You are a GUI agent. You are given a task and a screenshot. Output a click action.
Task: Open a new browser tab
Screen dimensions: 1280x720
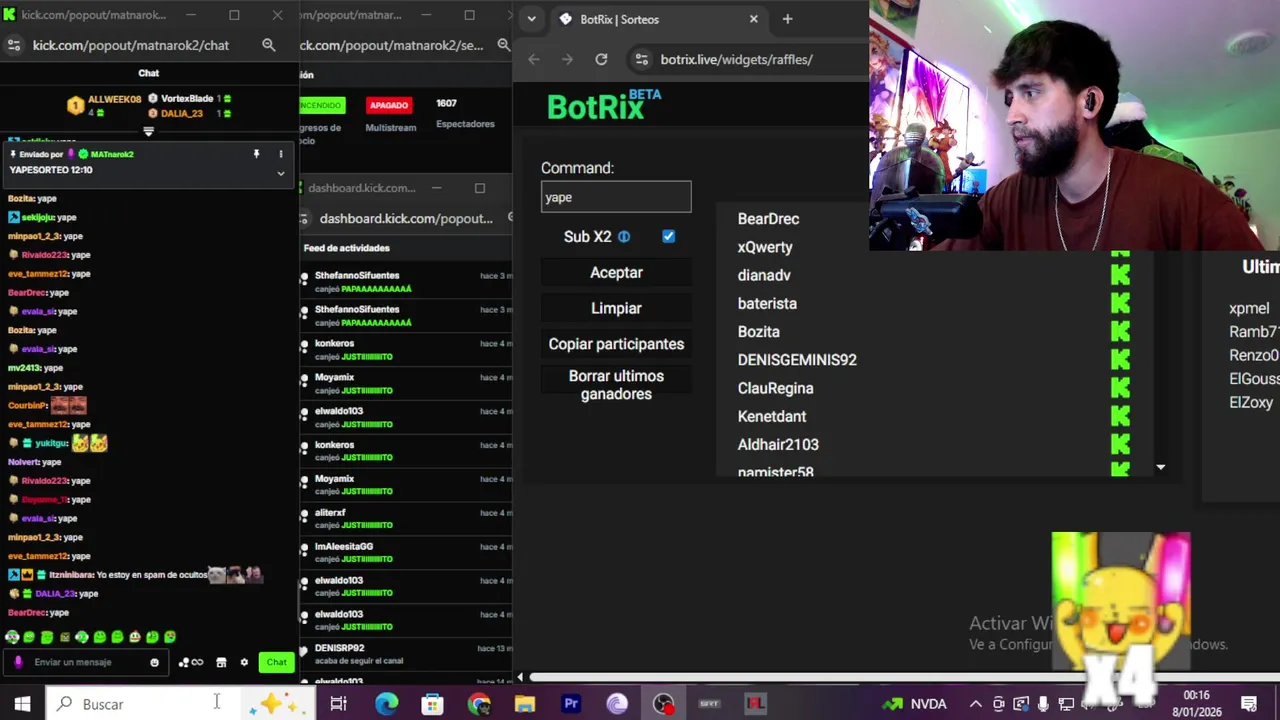coord(787,19)
